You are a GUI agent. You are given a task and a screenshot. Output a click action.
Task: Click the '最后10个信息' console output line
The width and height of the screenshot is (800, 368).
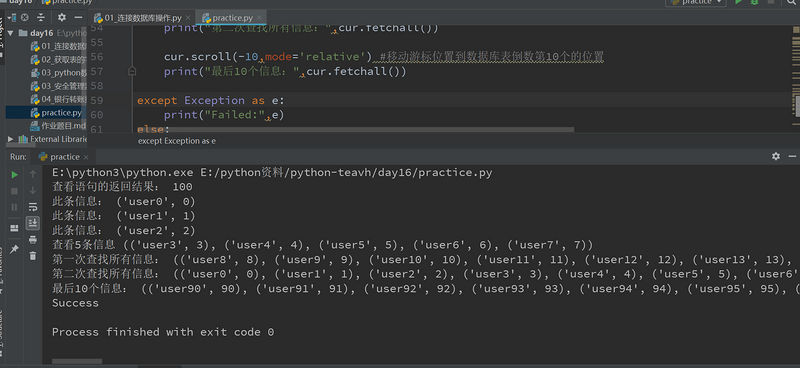[426, 289]
